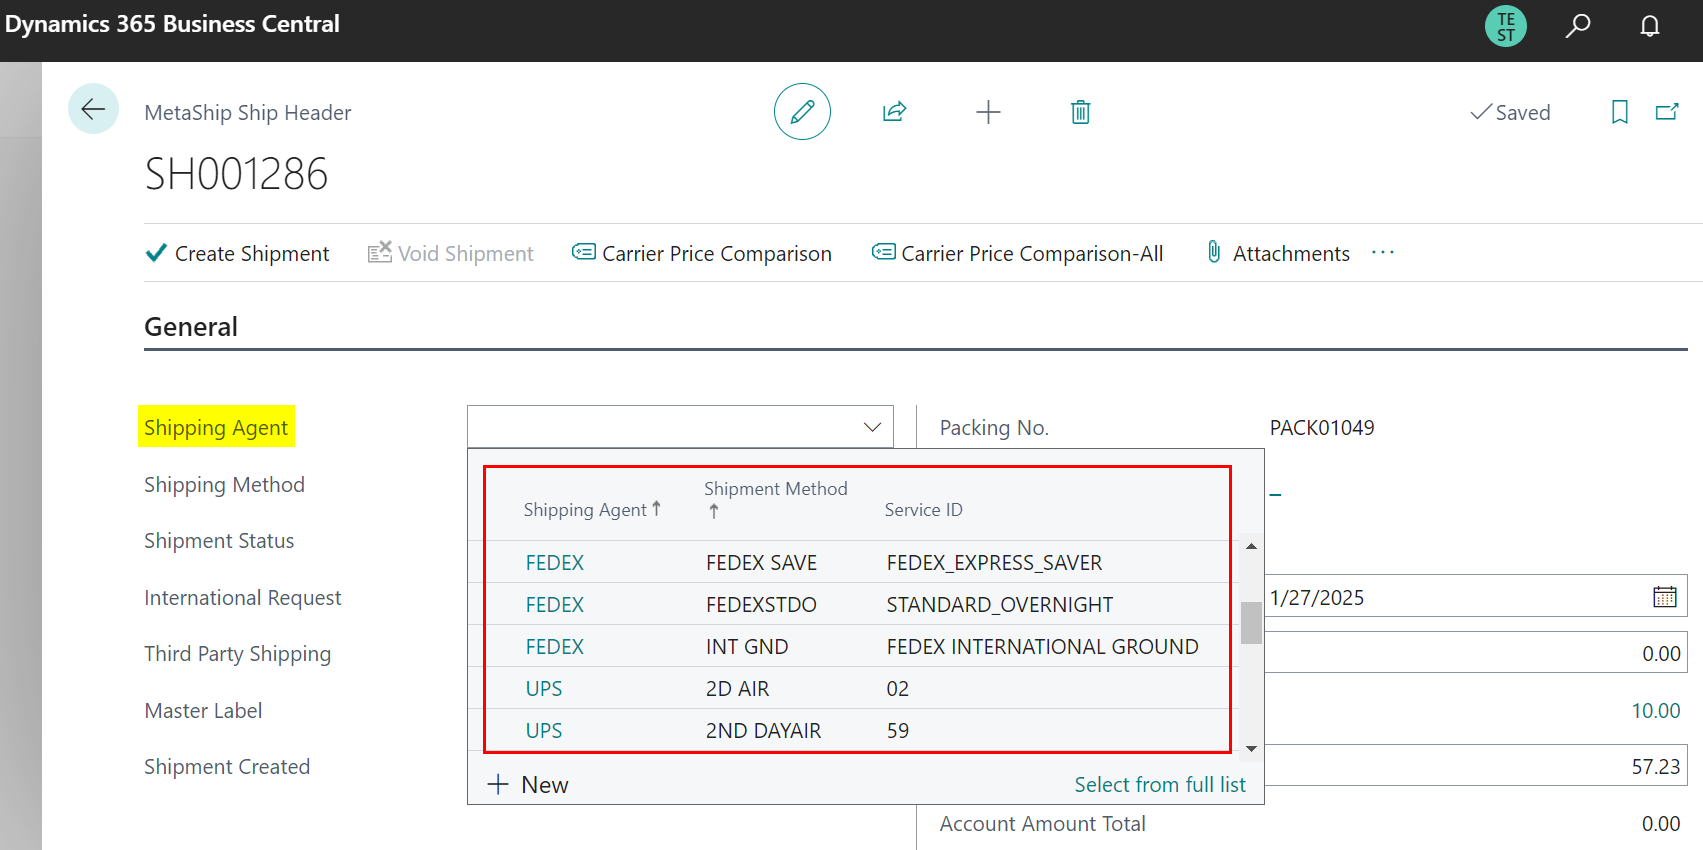
Task: Open the share icon
Action: [x=894, y=111]
